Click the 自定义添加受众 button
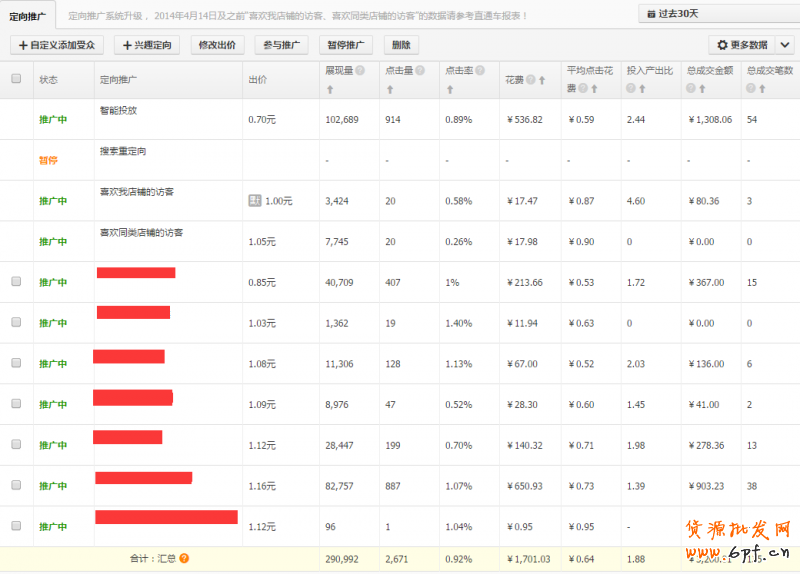Screen dimensions: 800x574 coord(57,45)
